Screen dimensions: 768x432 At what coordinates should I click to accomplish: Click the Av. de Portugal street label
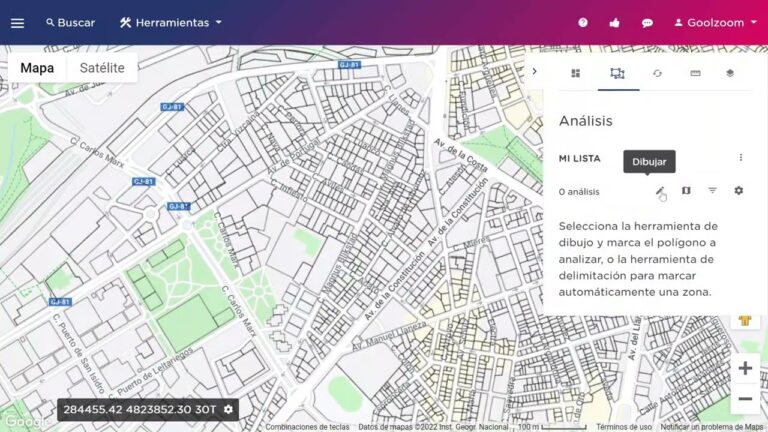tap(293, 156)
